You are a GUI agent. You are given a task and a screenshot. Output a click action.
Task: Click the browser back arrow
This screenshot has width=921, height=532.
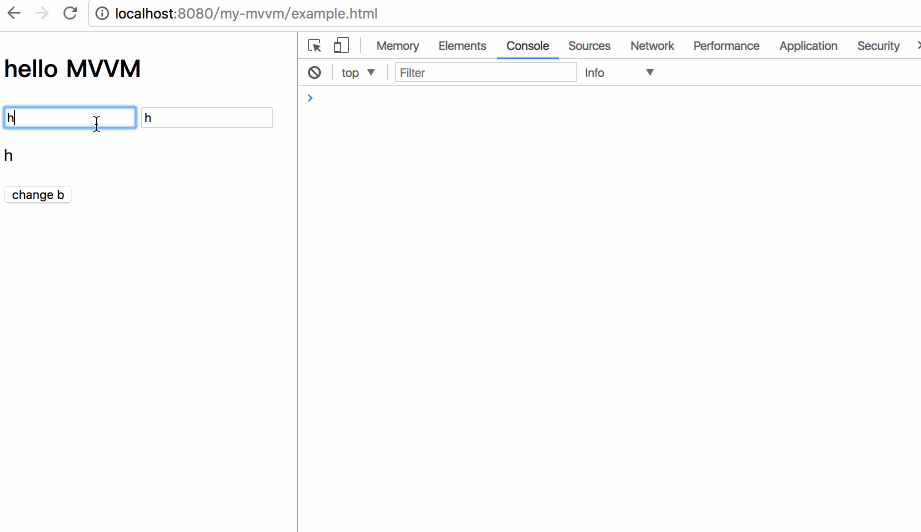tap(14, 13)
